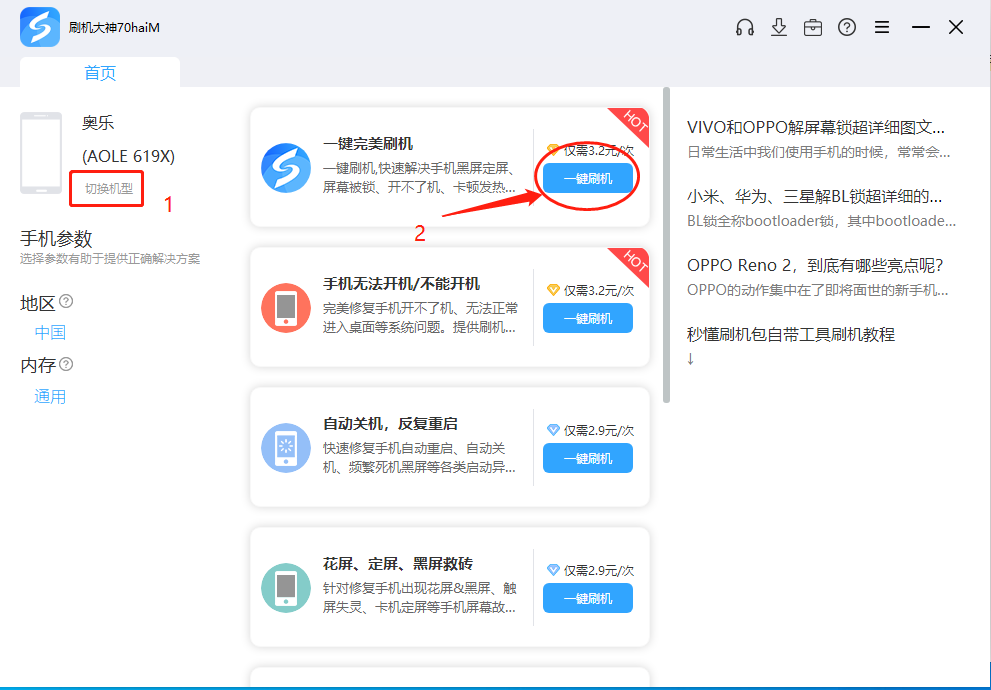This screenshot has width=991, height=690.
Task: Click the 仅需3.2元/次 price on 手机无法开机 card
Action: (x=599, y=291)
